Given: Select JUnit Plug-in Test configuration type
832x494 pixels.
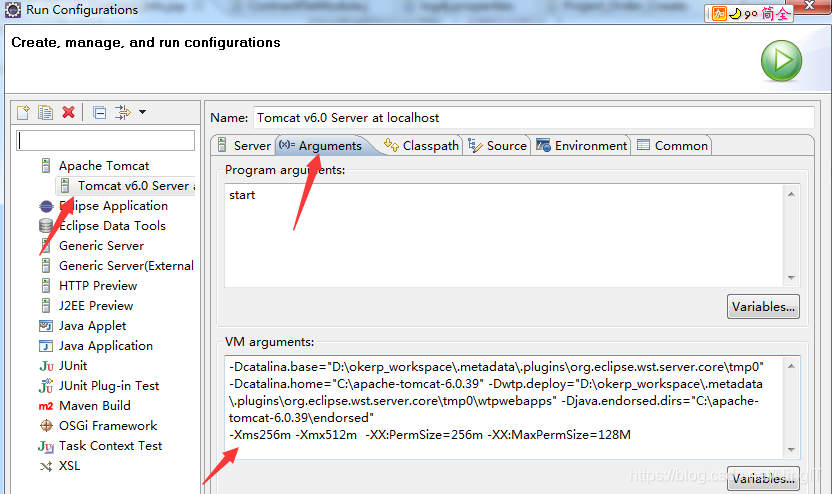Looking at the screenshot, I should click(x=109, y=386).
